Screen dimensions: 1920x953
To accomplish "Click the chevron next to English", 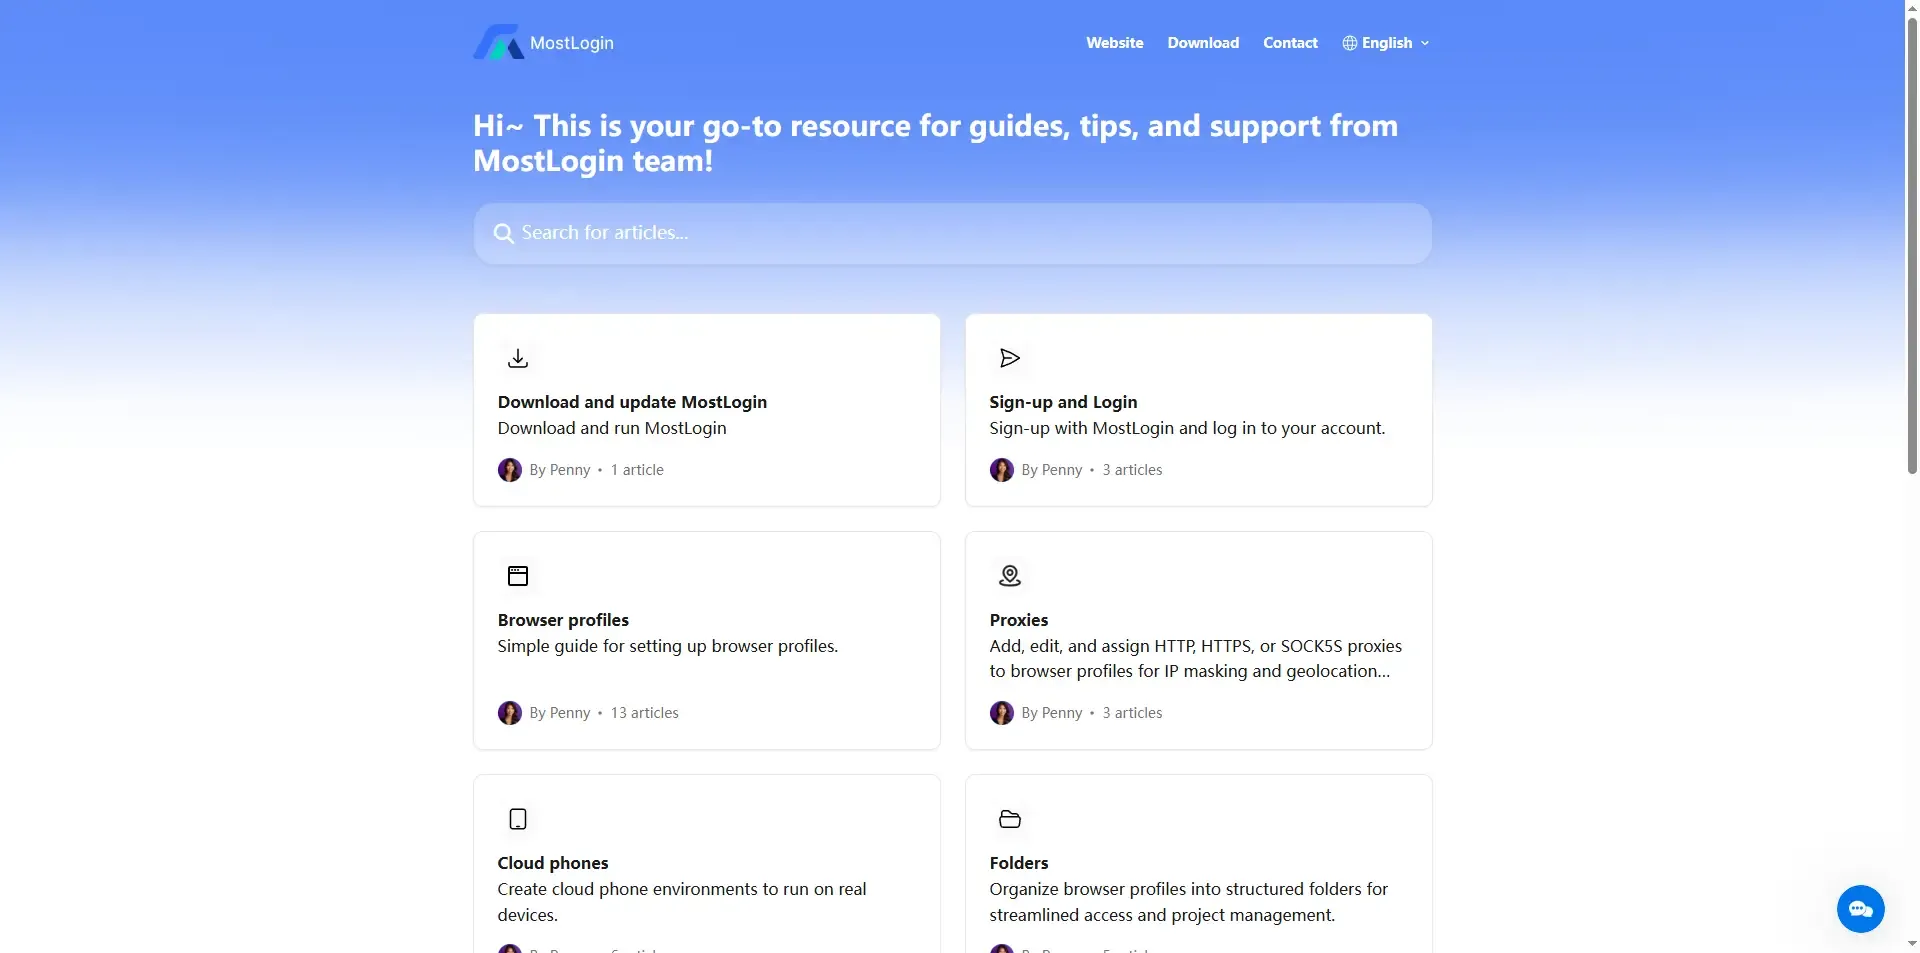I will coord(1425,43).
